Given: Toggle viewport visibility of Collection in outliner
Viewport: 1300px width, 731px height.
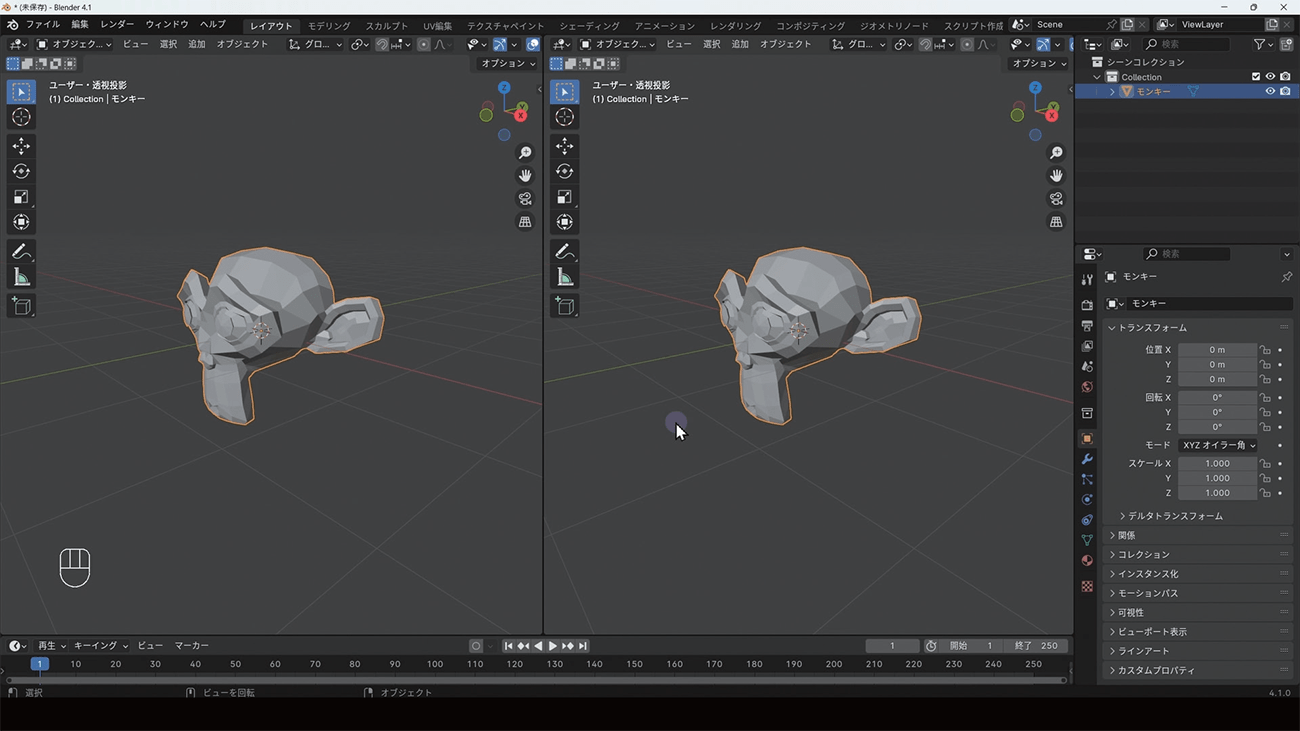Looking at the screenshot, I should [1270, 77].
